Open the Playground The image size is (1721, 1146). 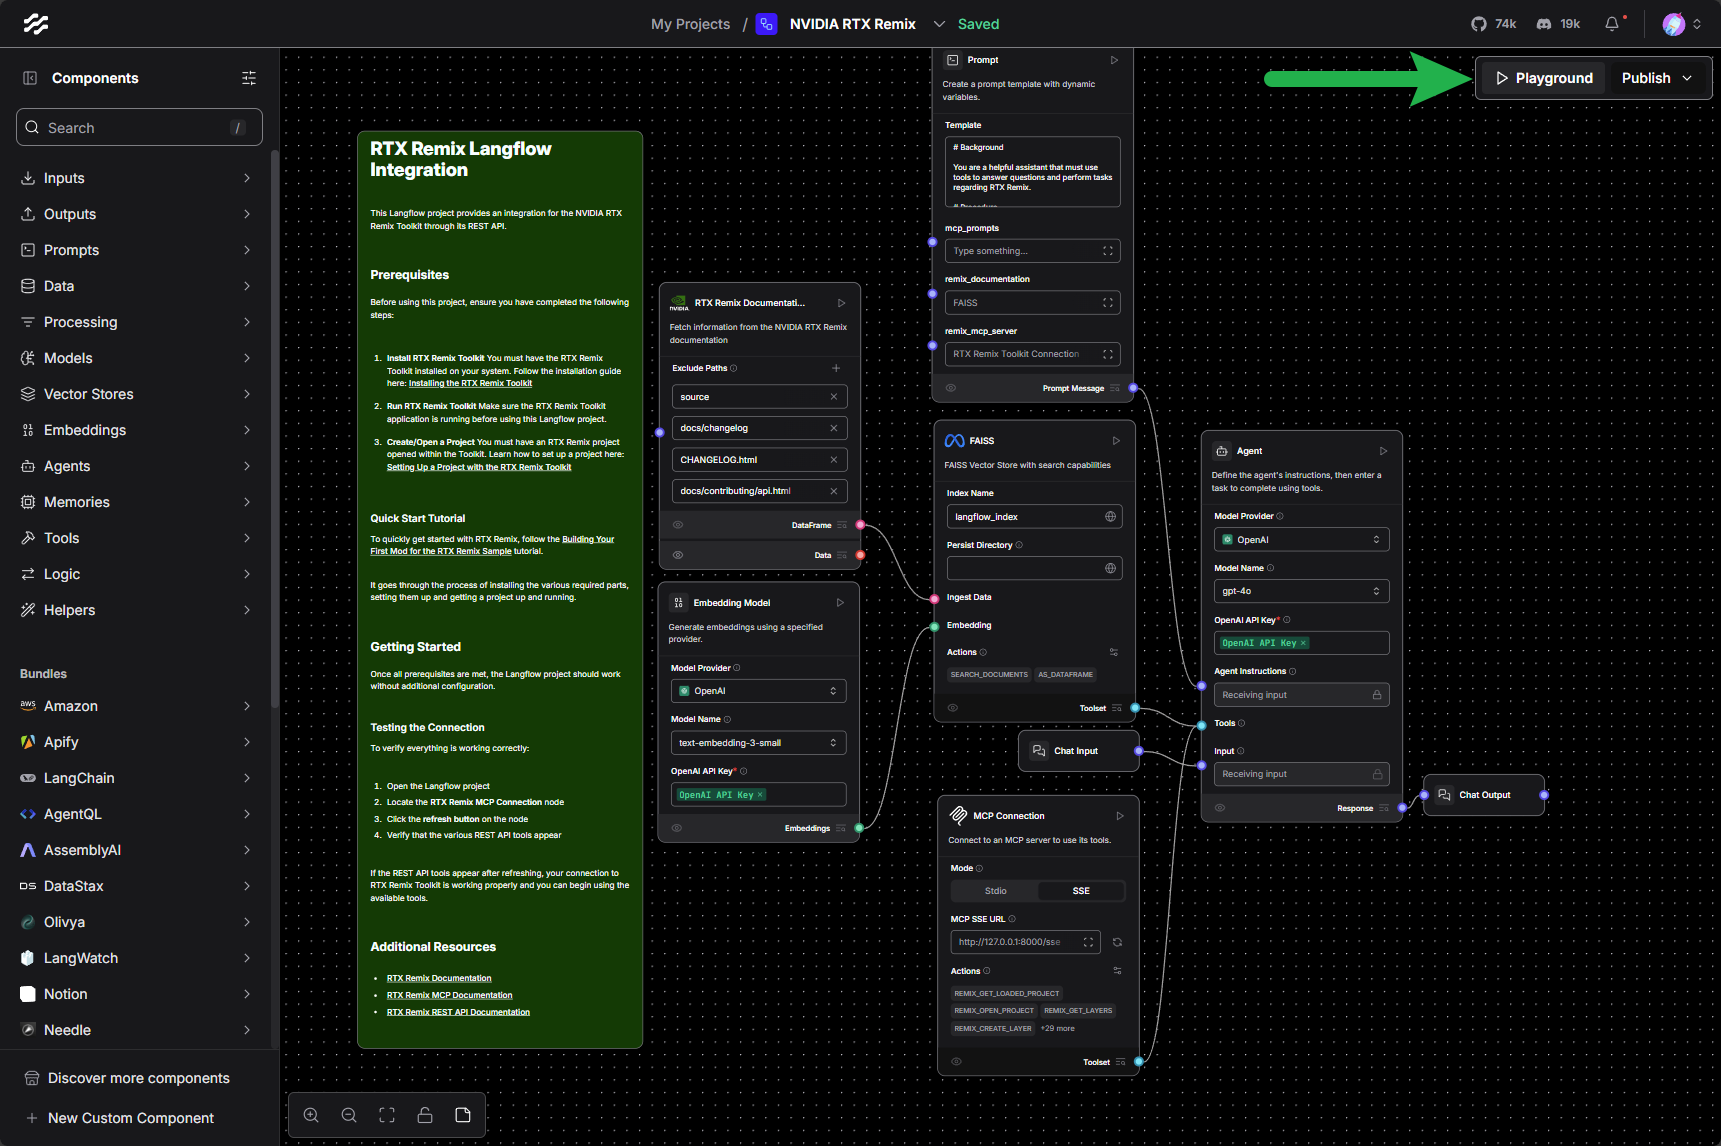coord(1543,78)
